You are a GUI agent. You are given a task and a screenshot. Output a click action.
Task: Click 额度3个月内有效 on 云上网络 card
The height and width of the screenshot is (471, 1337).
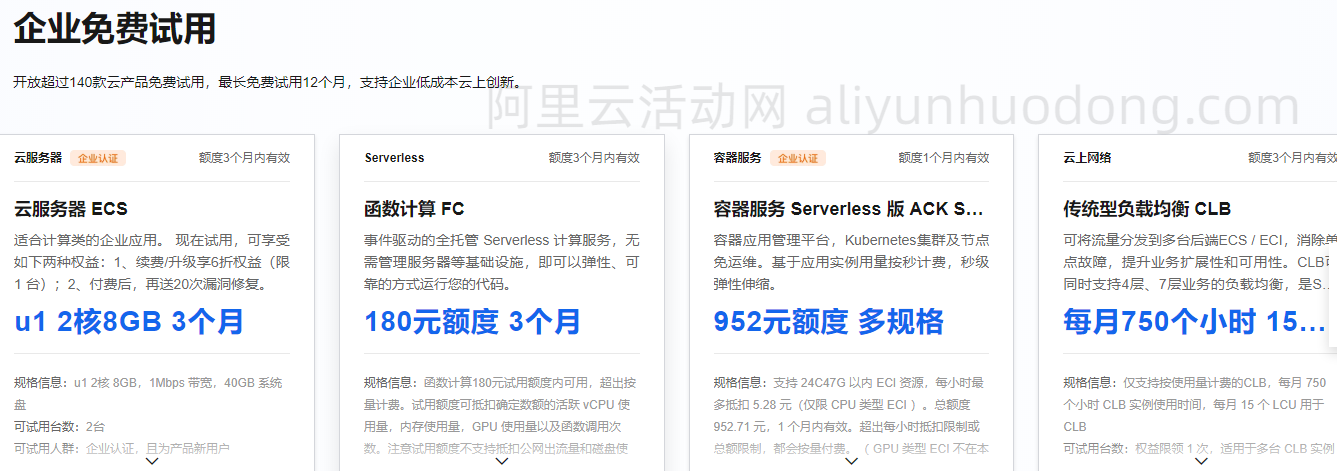pyautogui.click(x=1292, y=158)
